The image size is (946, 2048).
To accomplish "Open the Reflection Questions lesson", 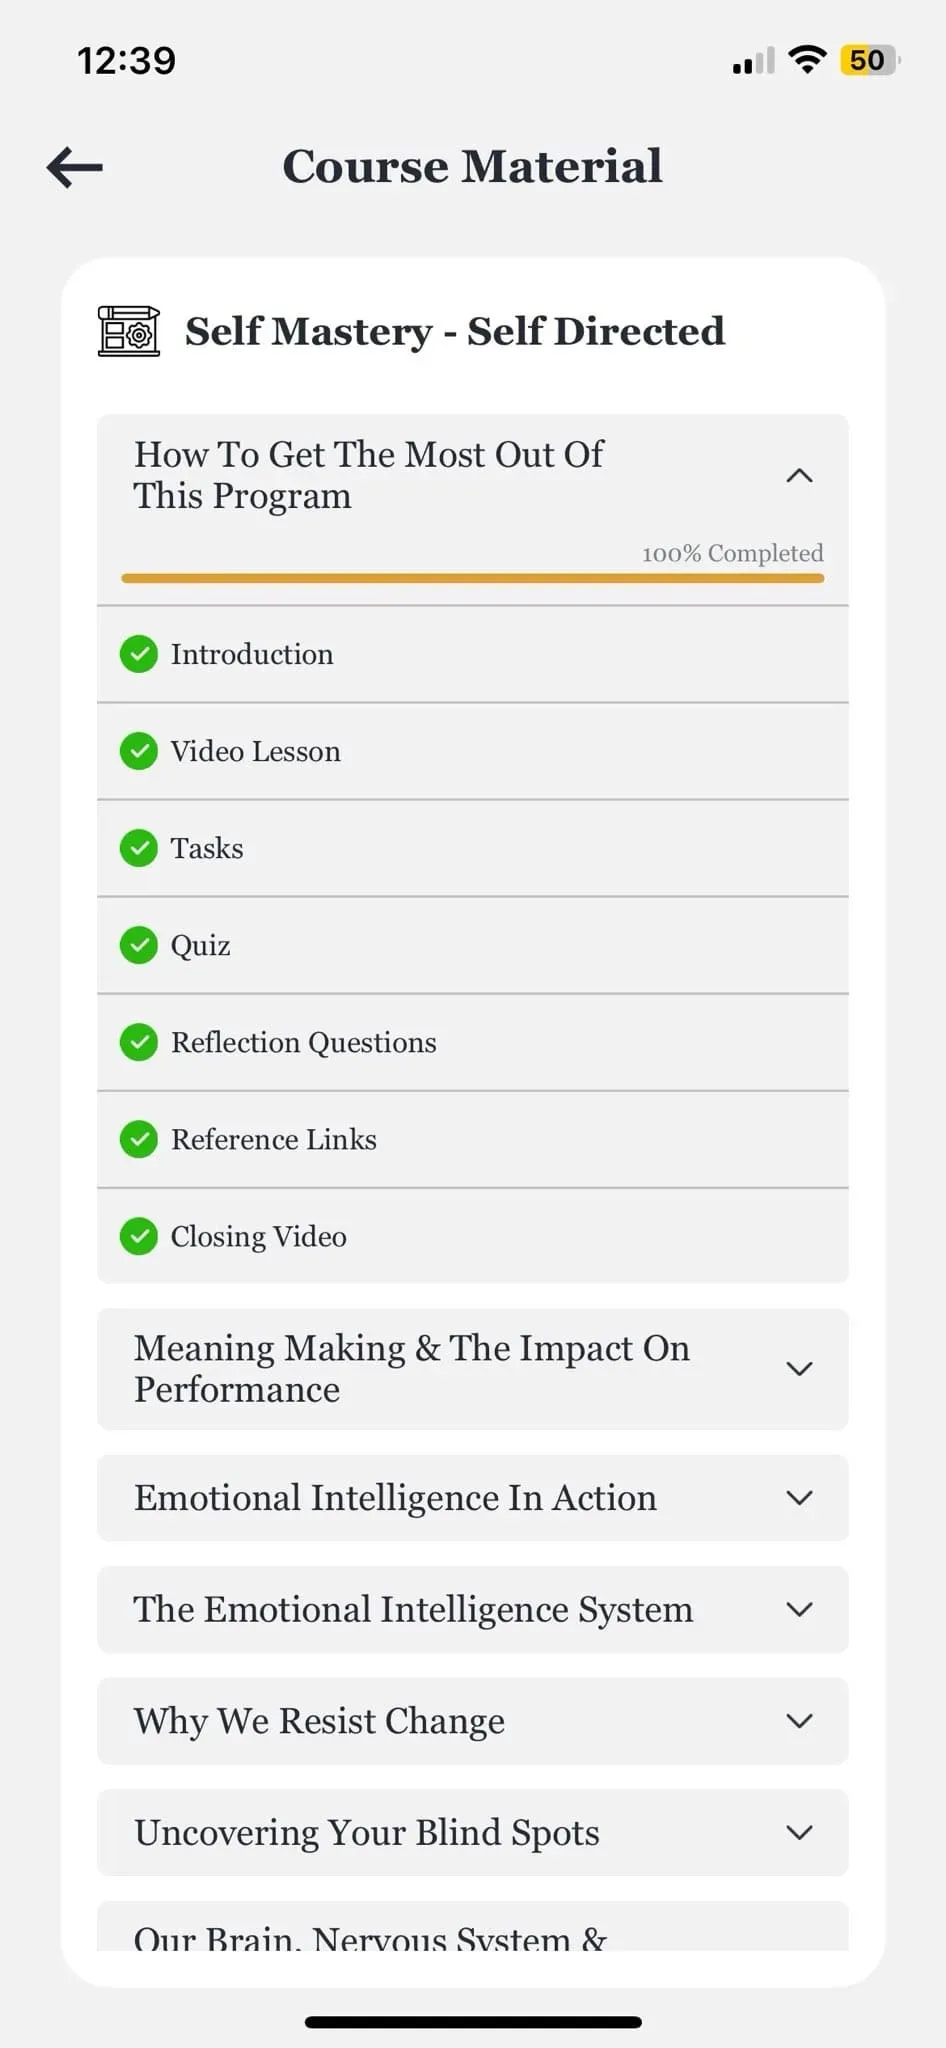I will 304,1042.
